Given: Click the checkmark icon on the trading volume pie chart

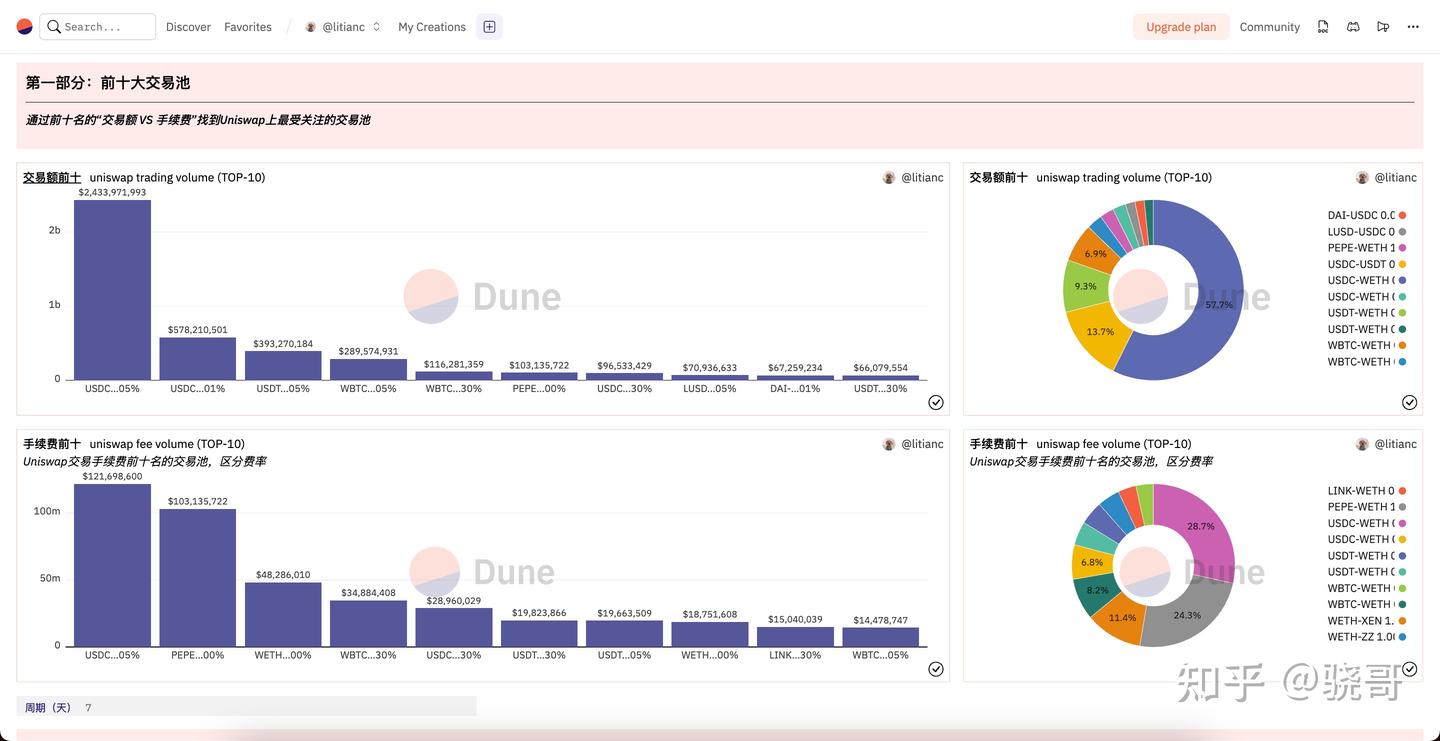Looking at the screenshot, I should click(1409, 402).
